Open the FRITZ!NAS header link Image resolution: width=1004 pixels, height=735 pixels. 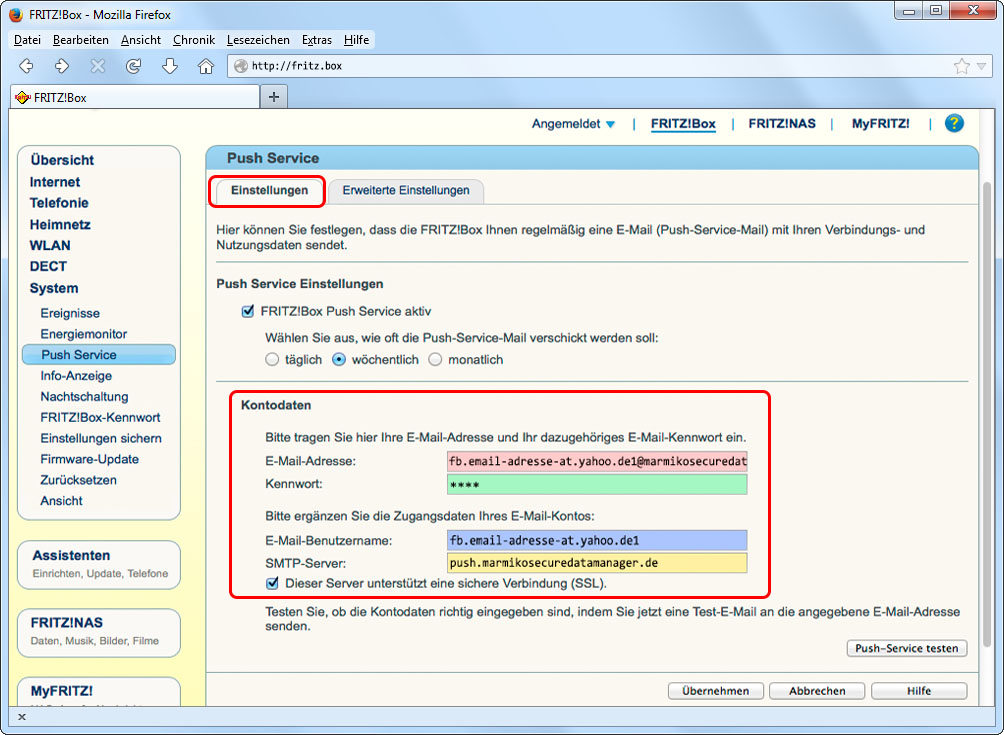782,124
